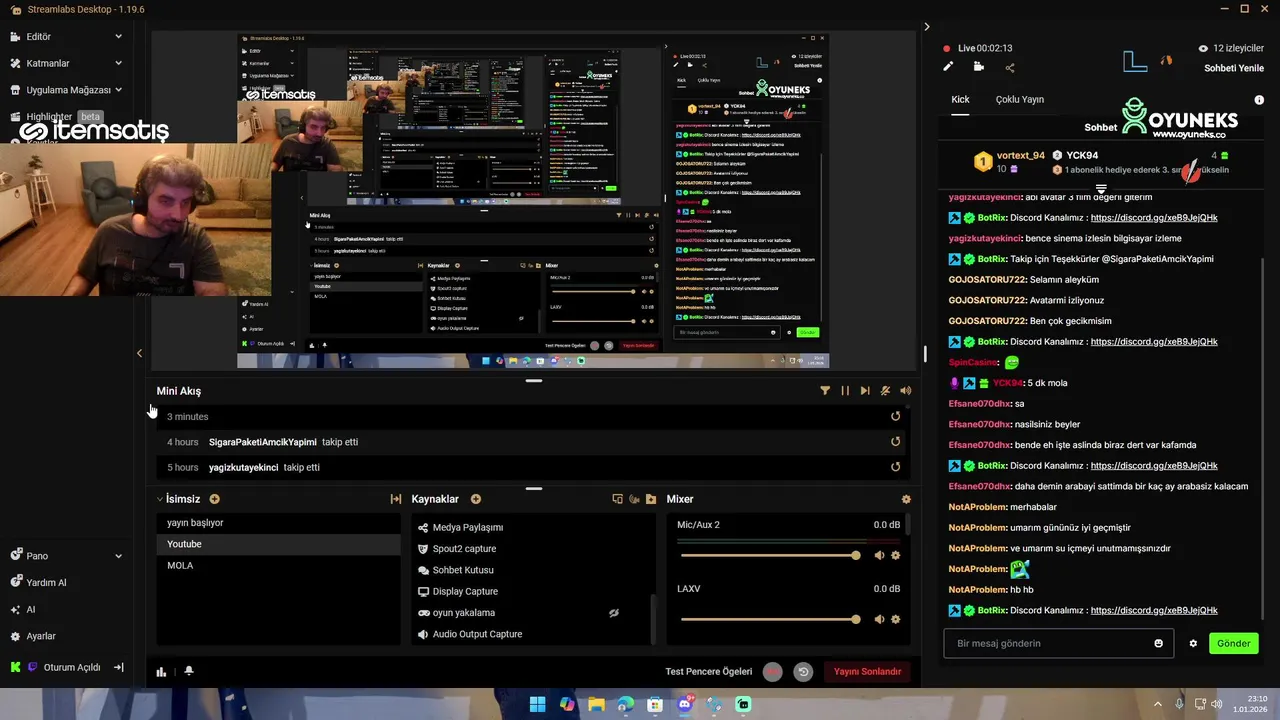Open LAXV channel settings gear
The width and height of the screenshot is (1280, 720).
pyautogui.click(x=895, y=619)
